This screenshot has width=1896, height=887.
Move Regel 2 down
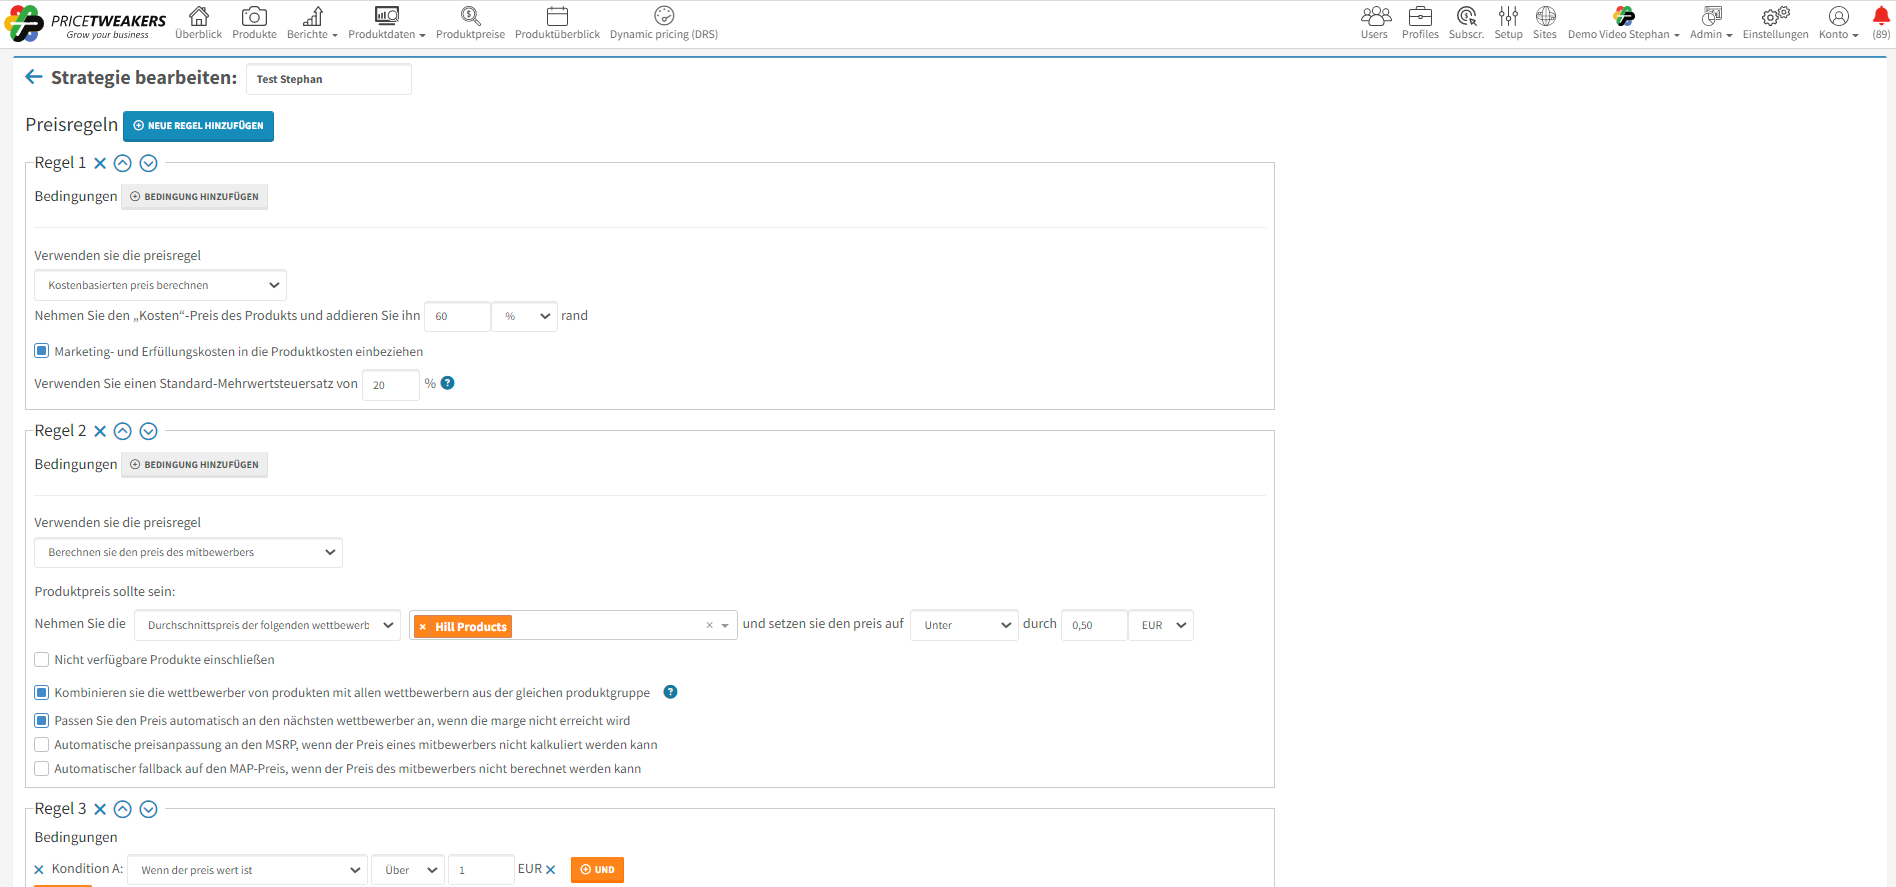click(149, 431)
